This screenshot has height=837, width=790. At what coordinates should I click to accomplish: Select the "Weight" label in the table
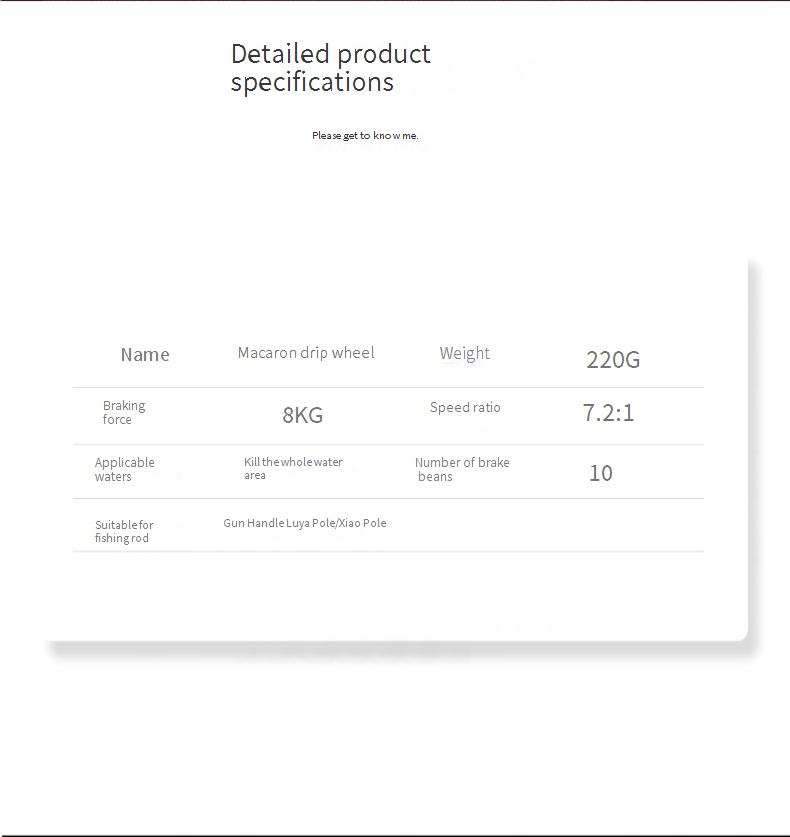464,353
